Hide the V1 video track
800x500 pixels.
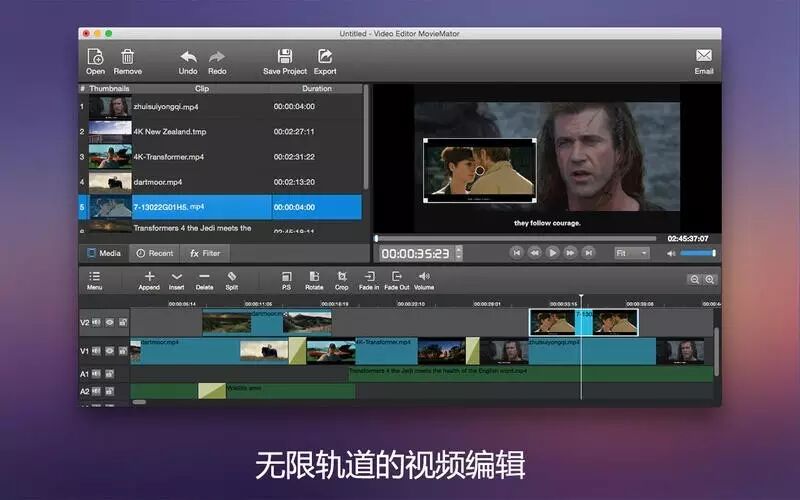[110, 351]
